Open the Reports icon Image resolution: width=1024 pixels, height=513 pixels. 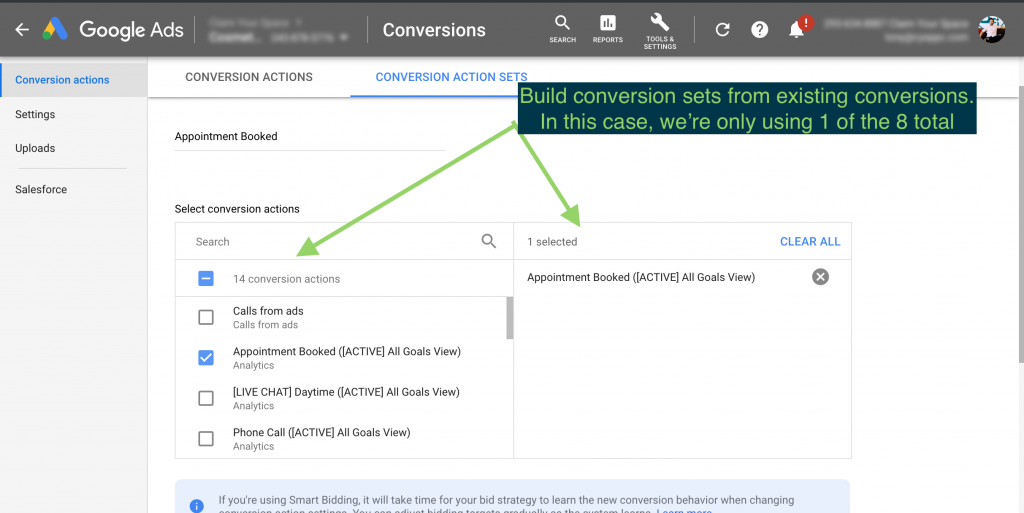pos(607,28)
